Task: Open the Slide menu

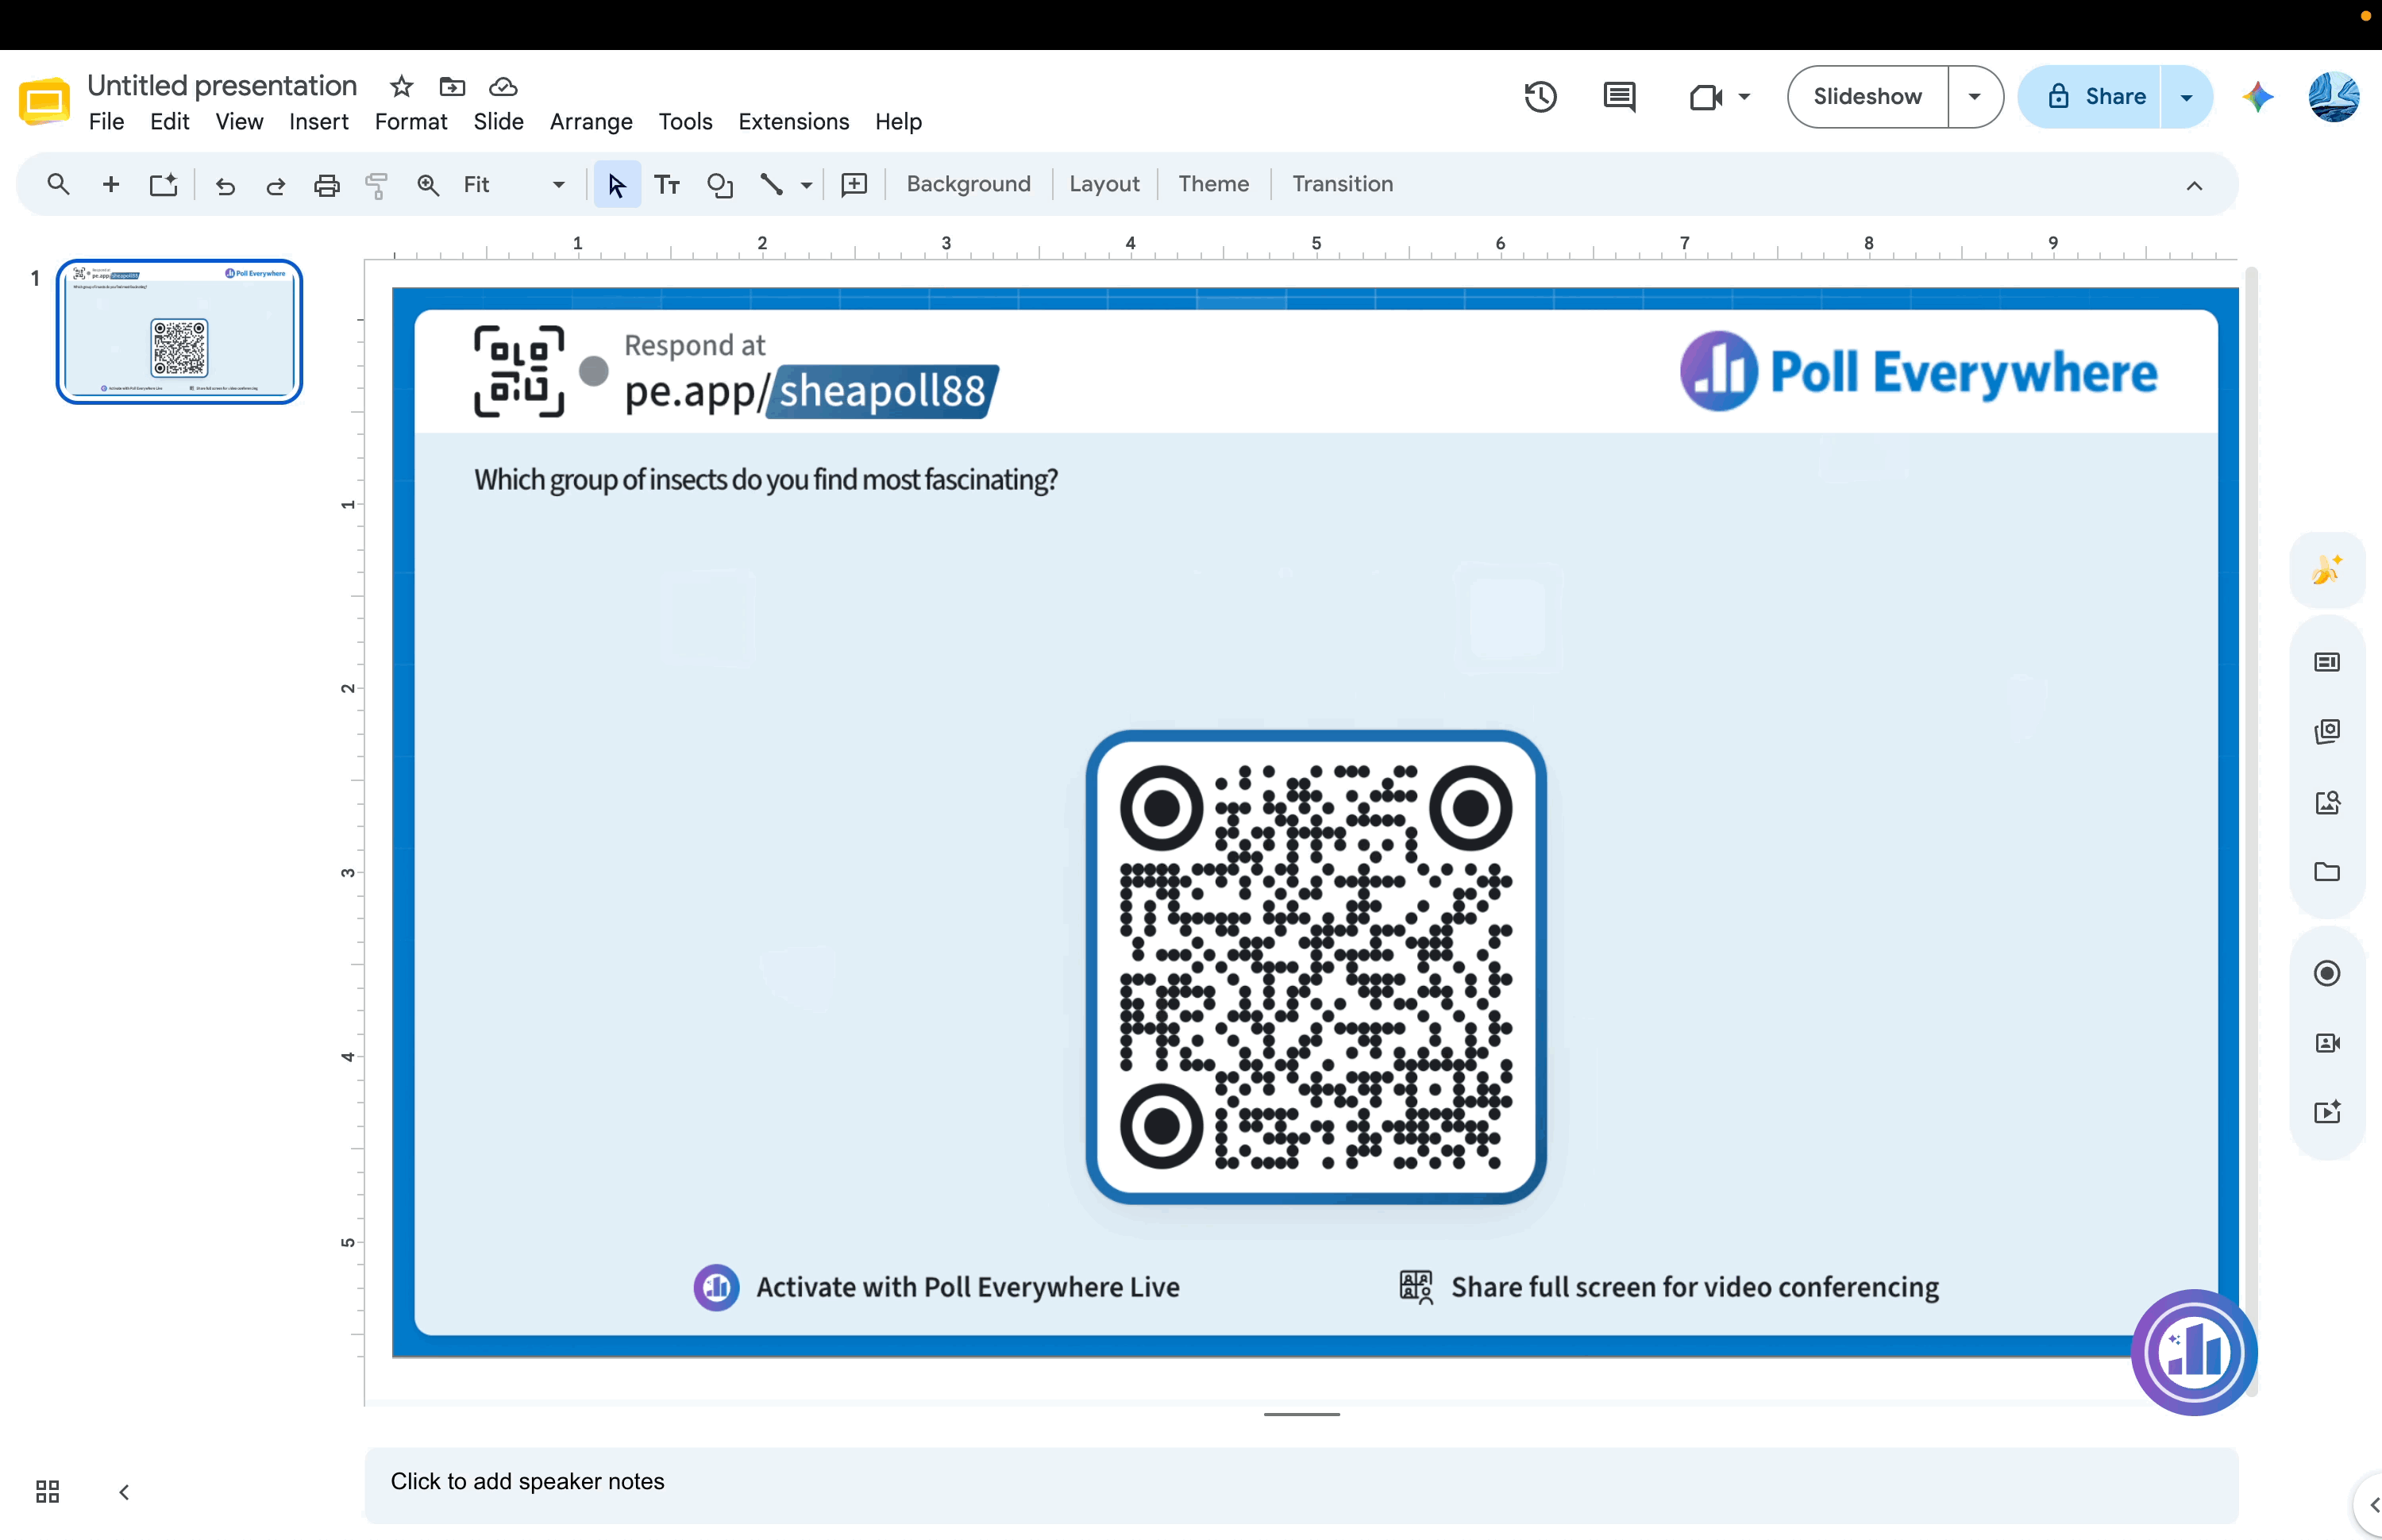Action: [498, 122]
